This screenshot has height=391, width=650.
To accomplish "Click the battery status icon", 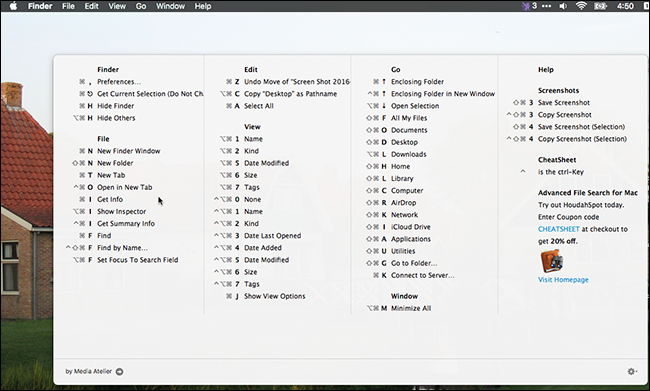I will tap(600, 6).
